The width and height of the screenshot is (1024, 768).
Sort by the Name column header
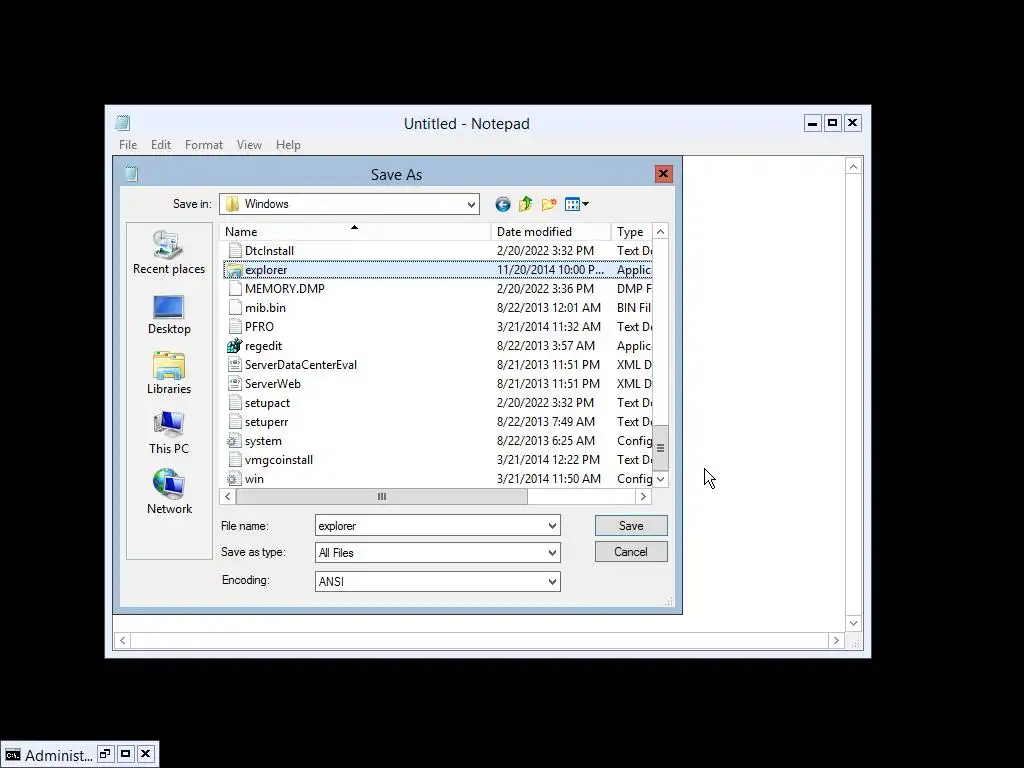355,232
